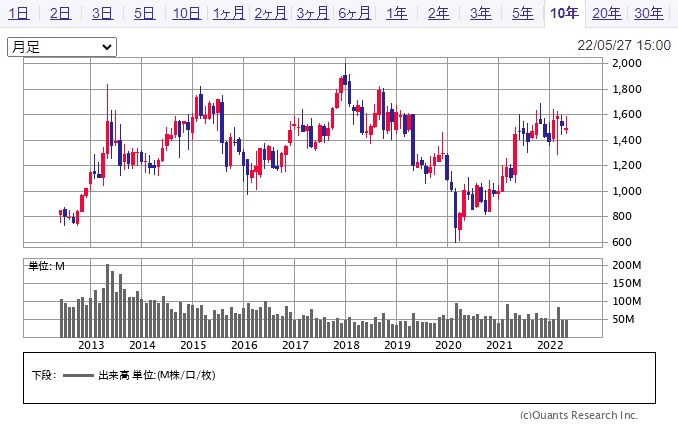The height and width of the screenshot is (428, 678).
Task: Select the 1日 time range tab
Action: coord(19,14)
